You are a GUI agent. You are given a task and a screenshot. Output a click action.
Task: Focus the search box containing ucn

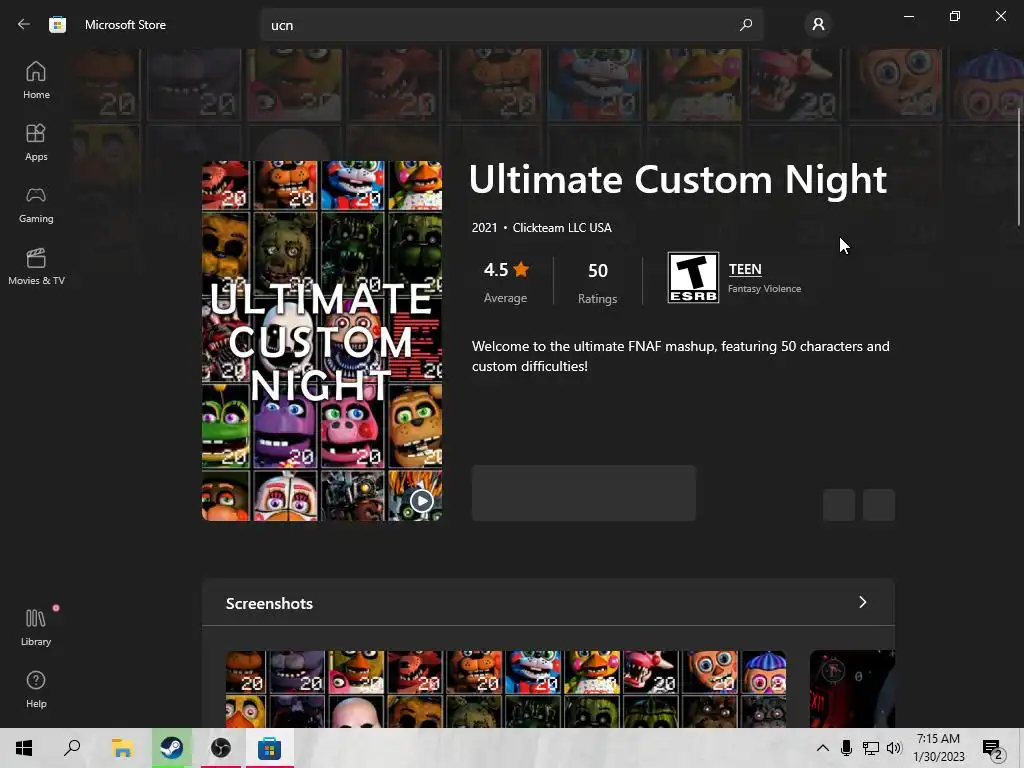(511, 25)
